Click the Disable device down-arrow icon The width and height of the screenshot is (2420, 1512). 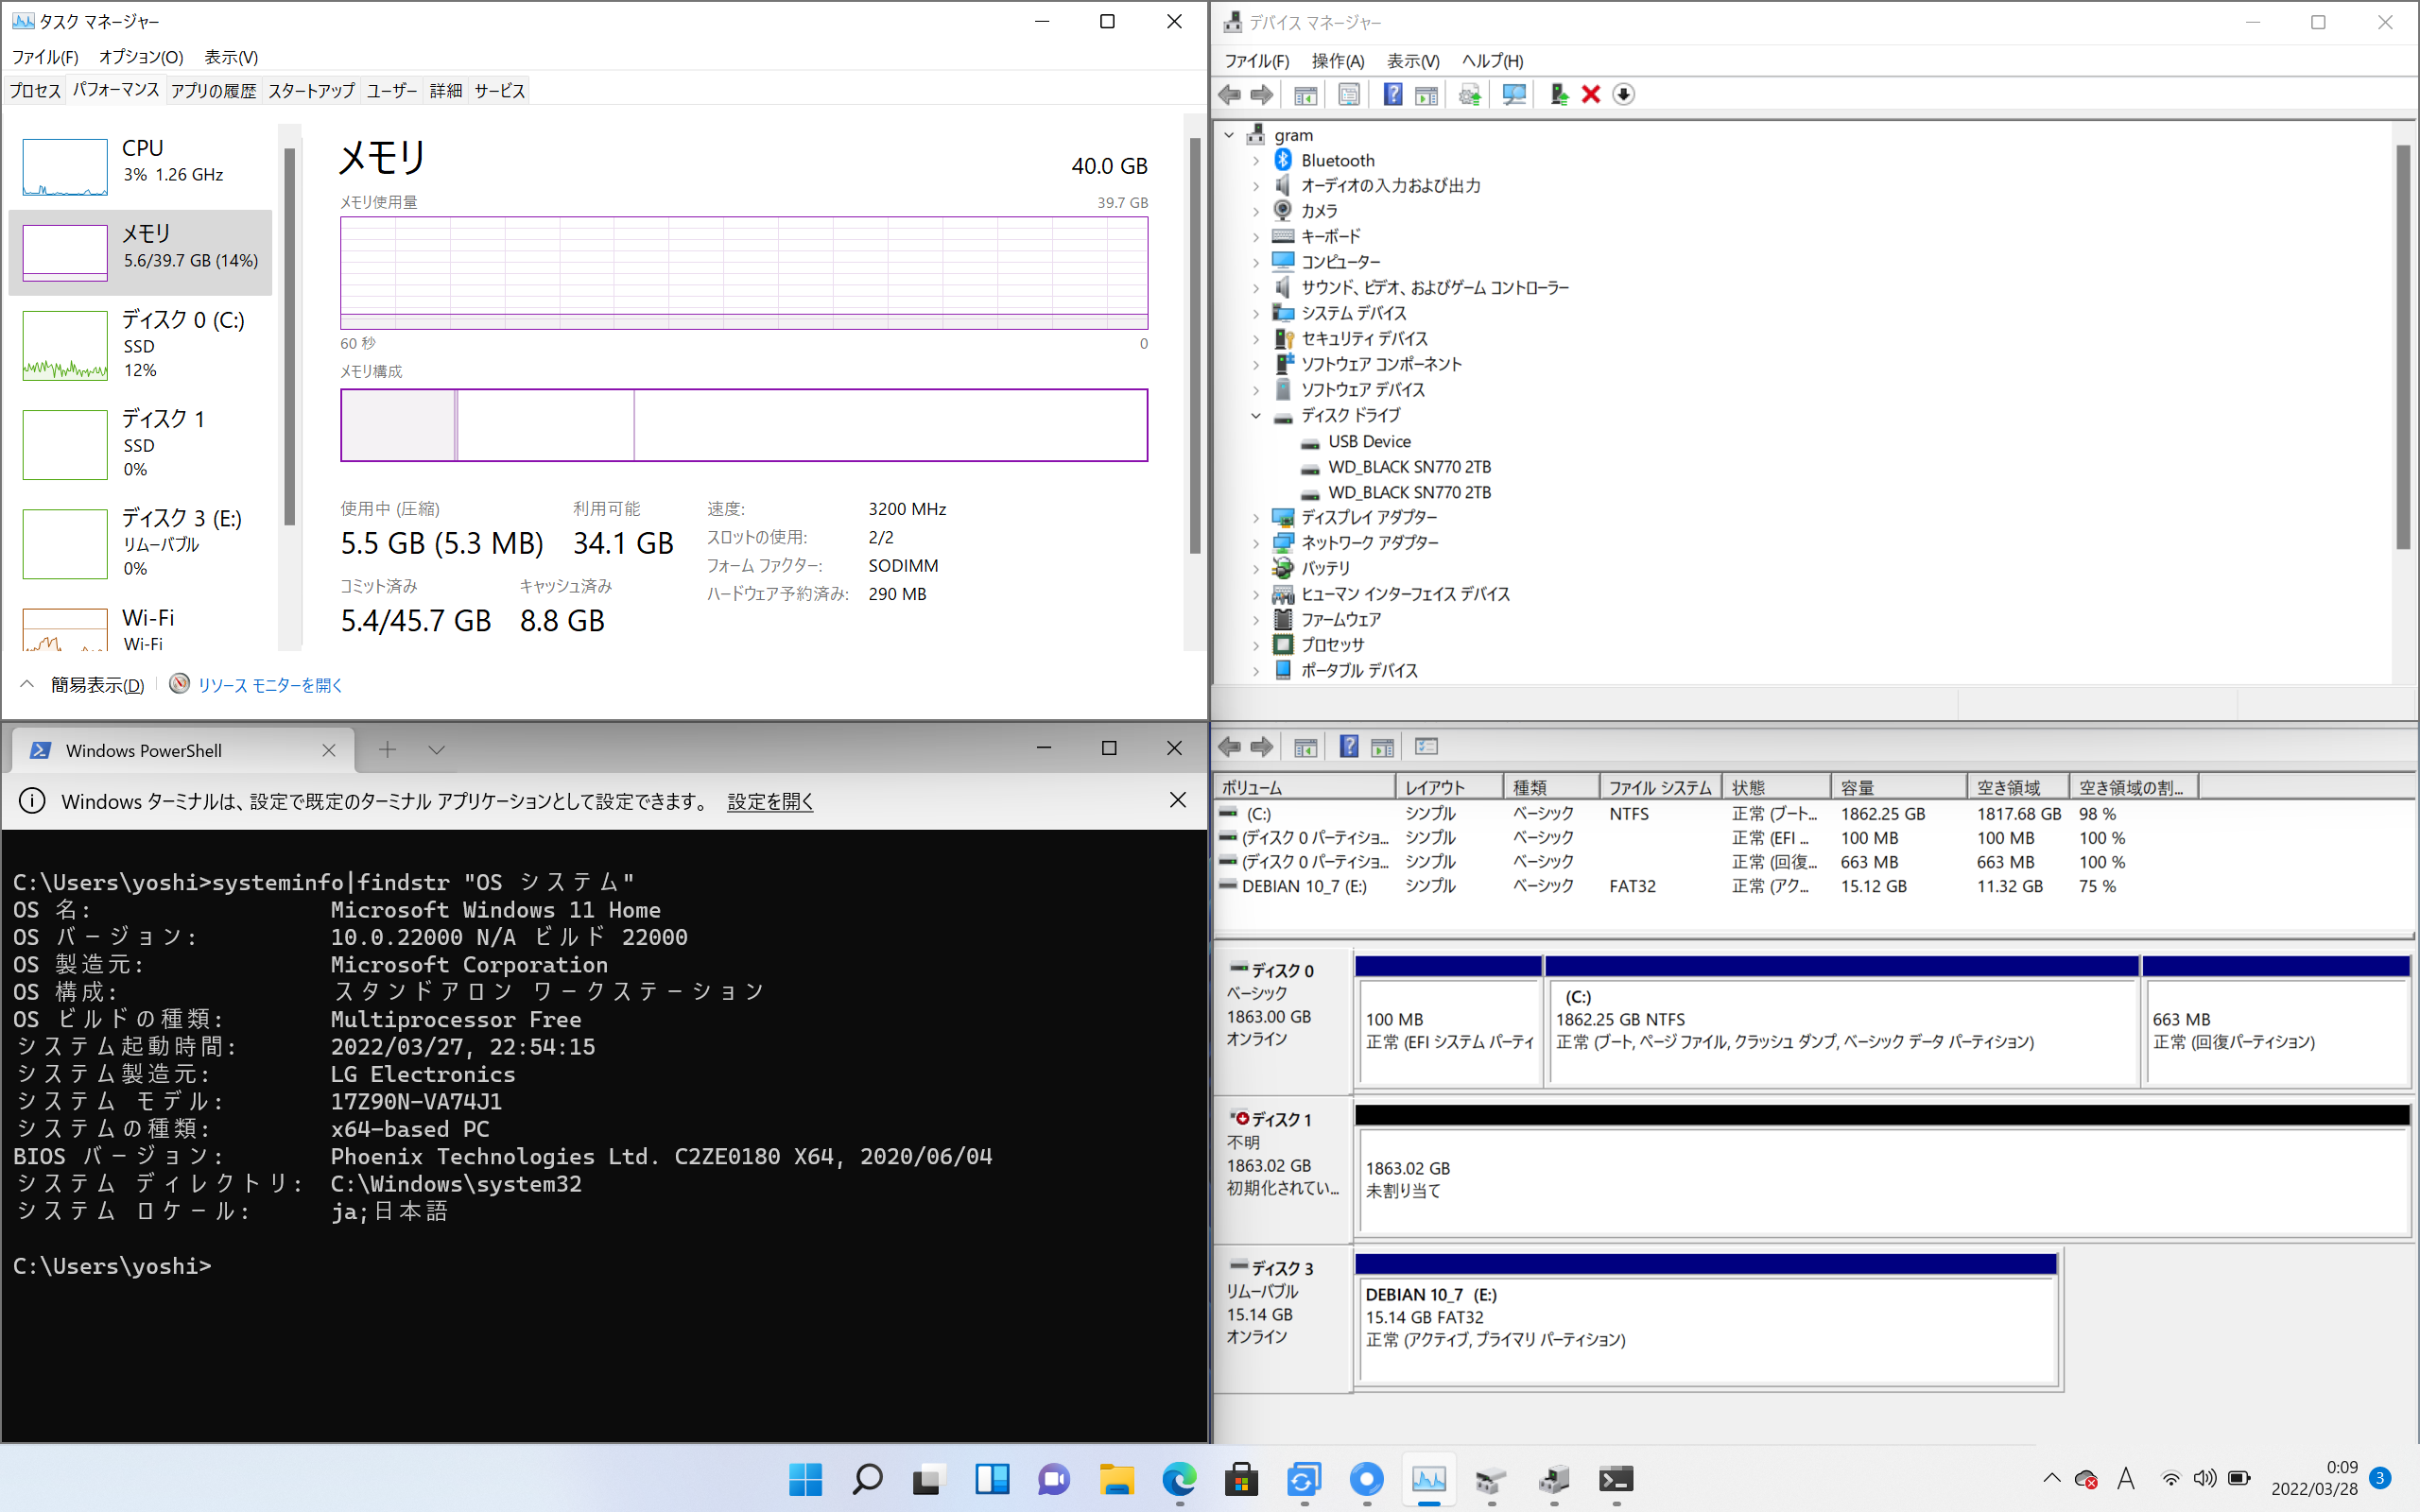[1623, 95]
